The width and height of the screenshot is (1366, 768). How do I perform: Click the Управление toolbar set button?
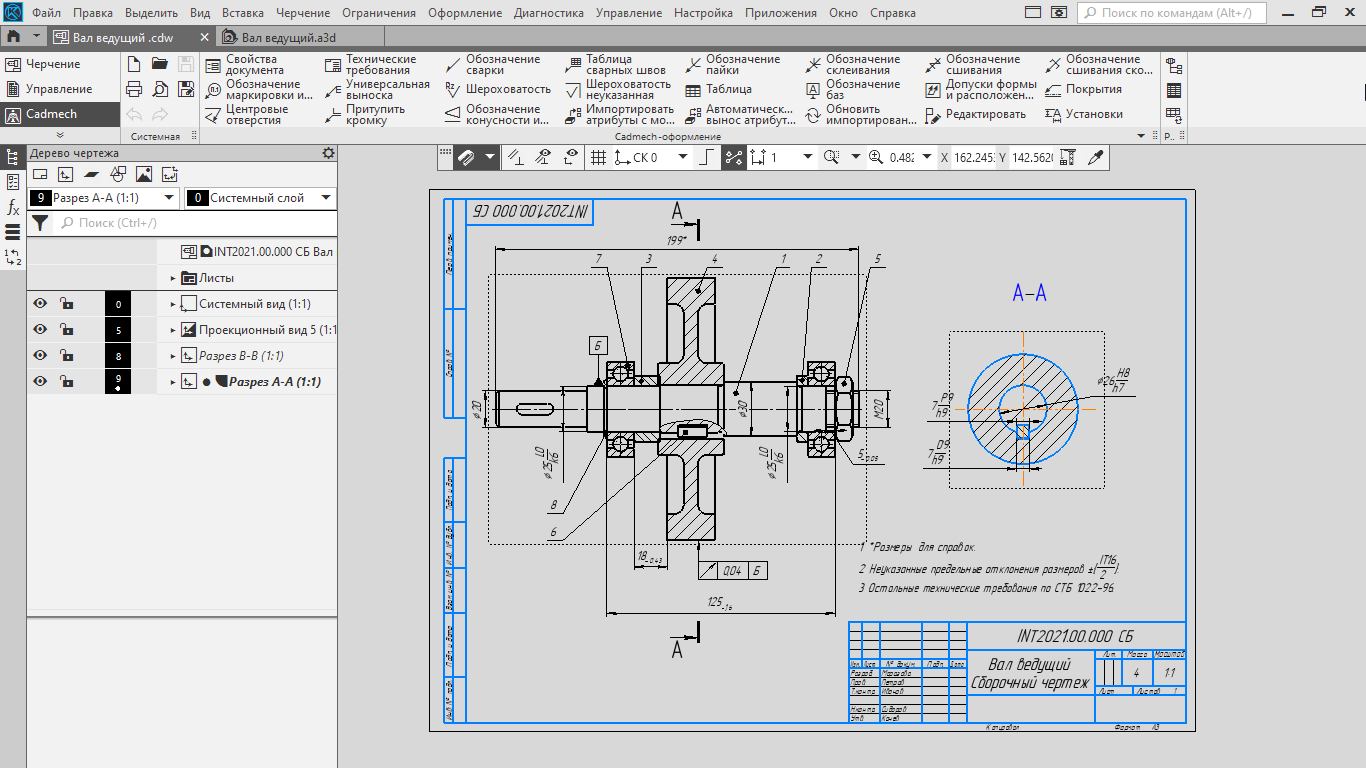pos(58,89)
